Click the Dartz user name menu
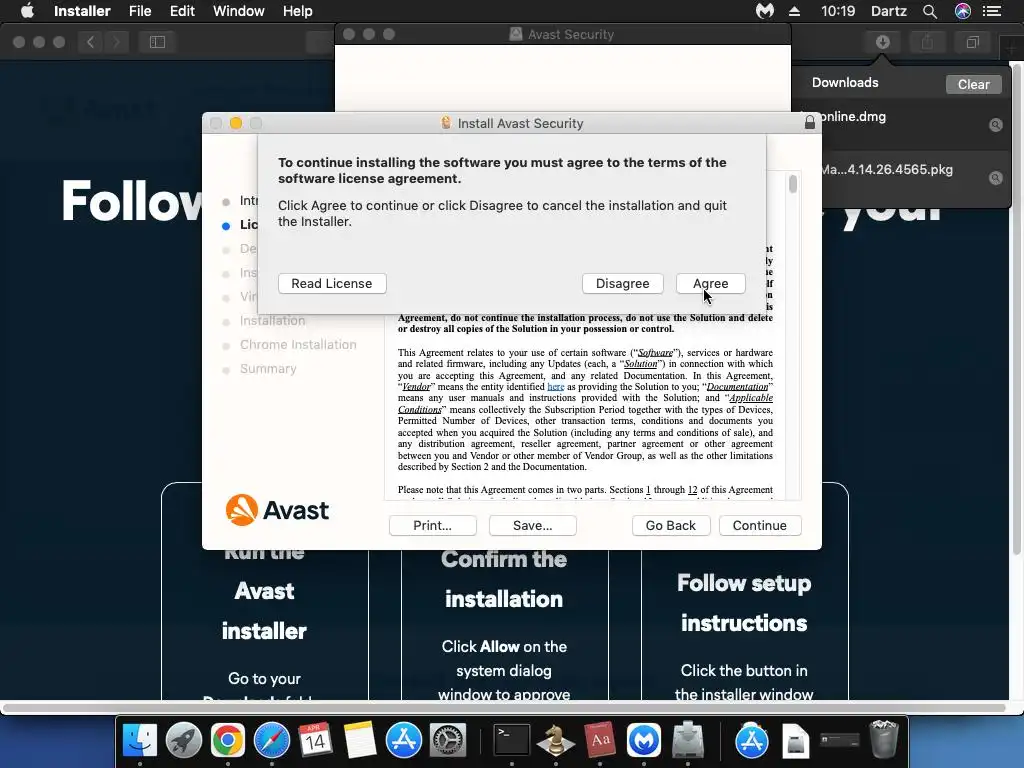 coord(889,11)
